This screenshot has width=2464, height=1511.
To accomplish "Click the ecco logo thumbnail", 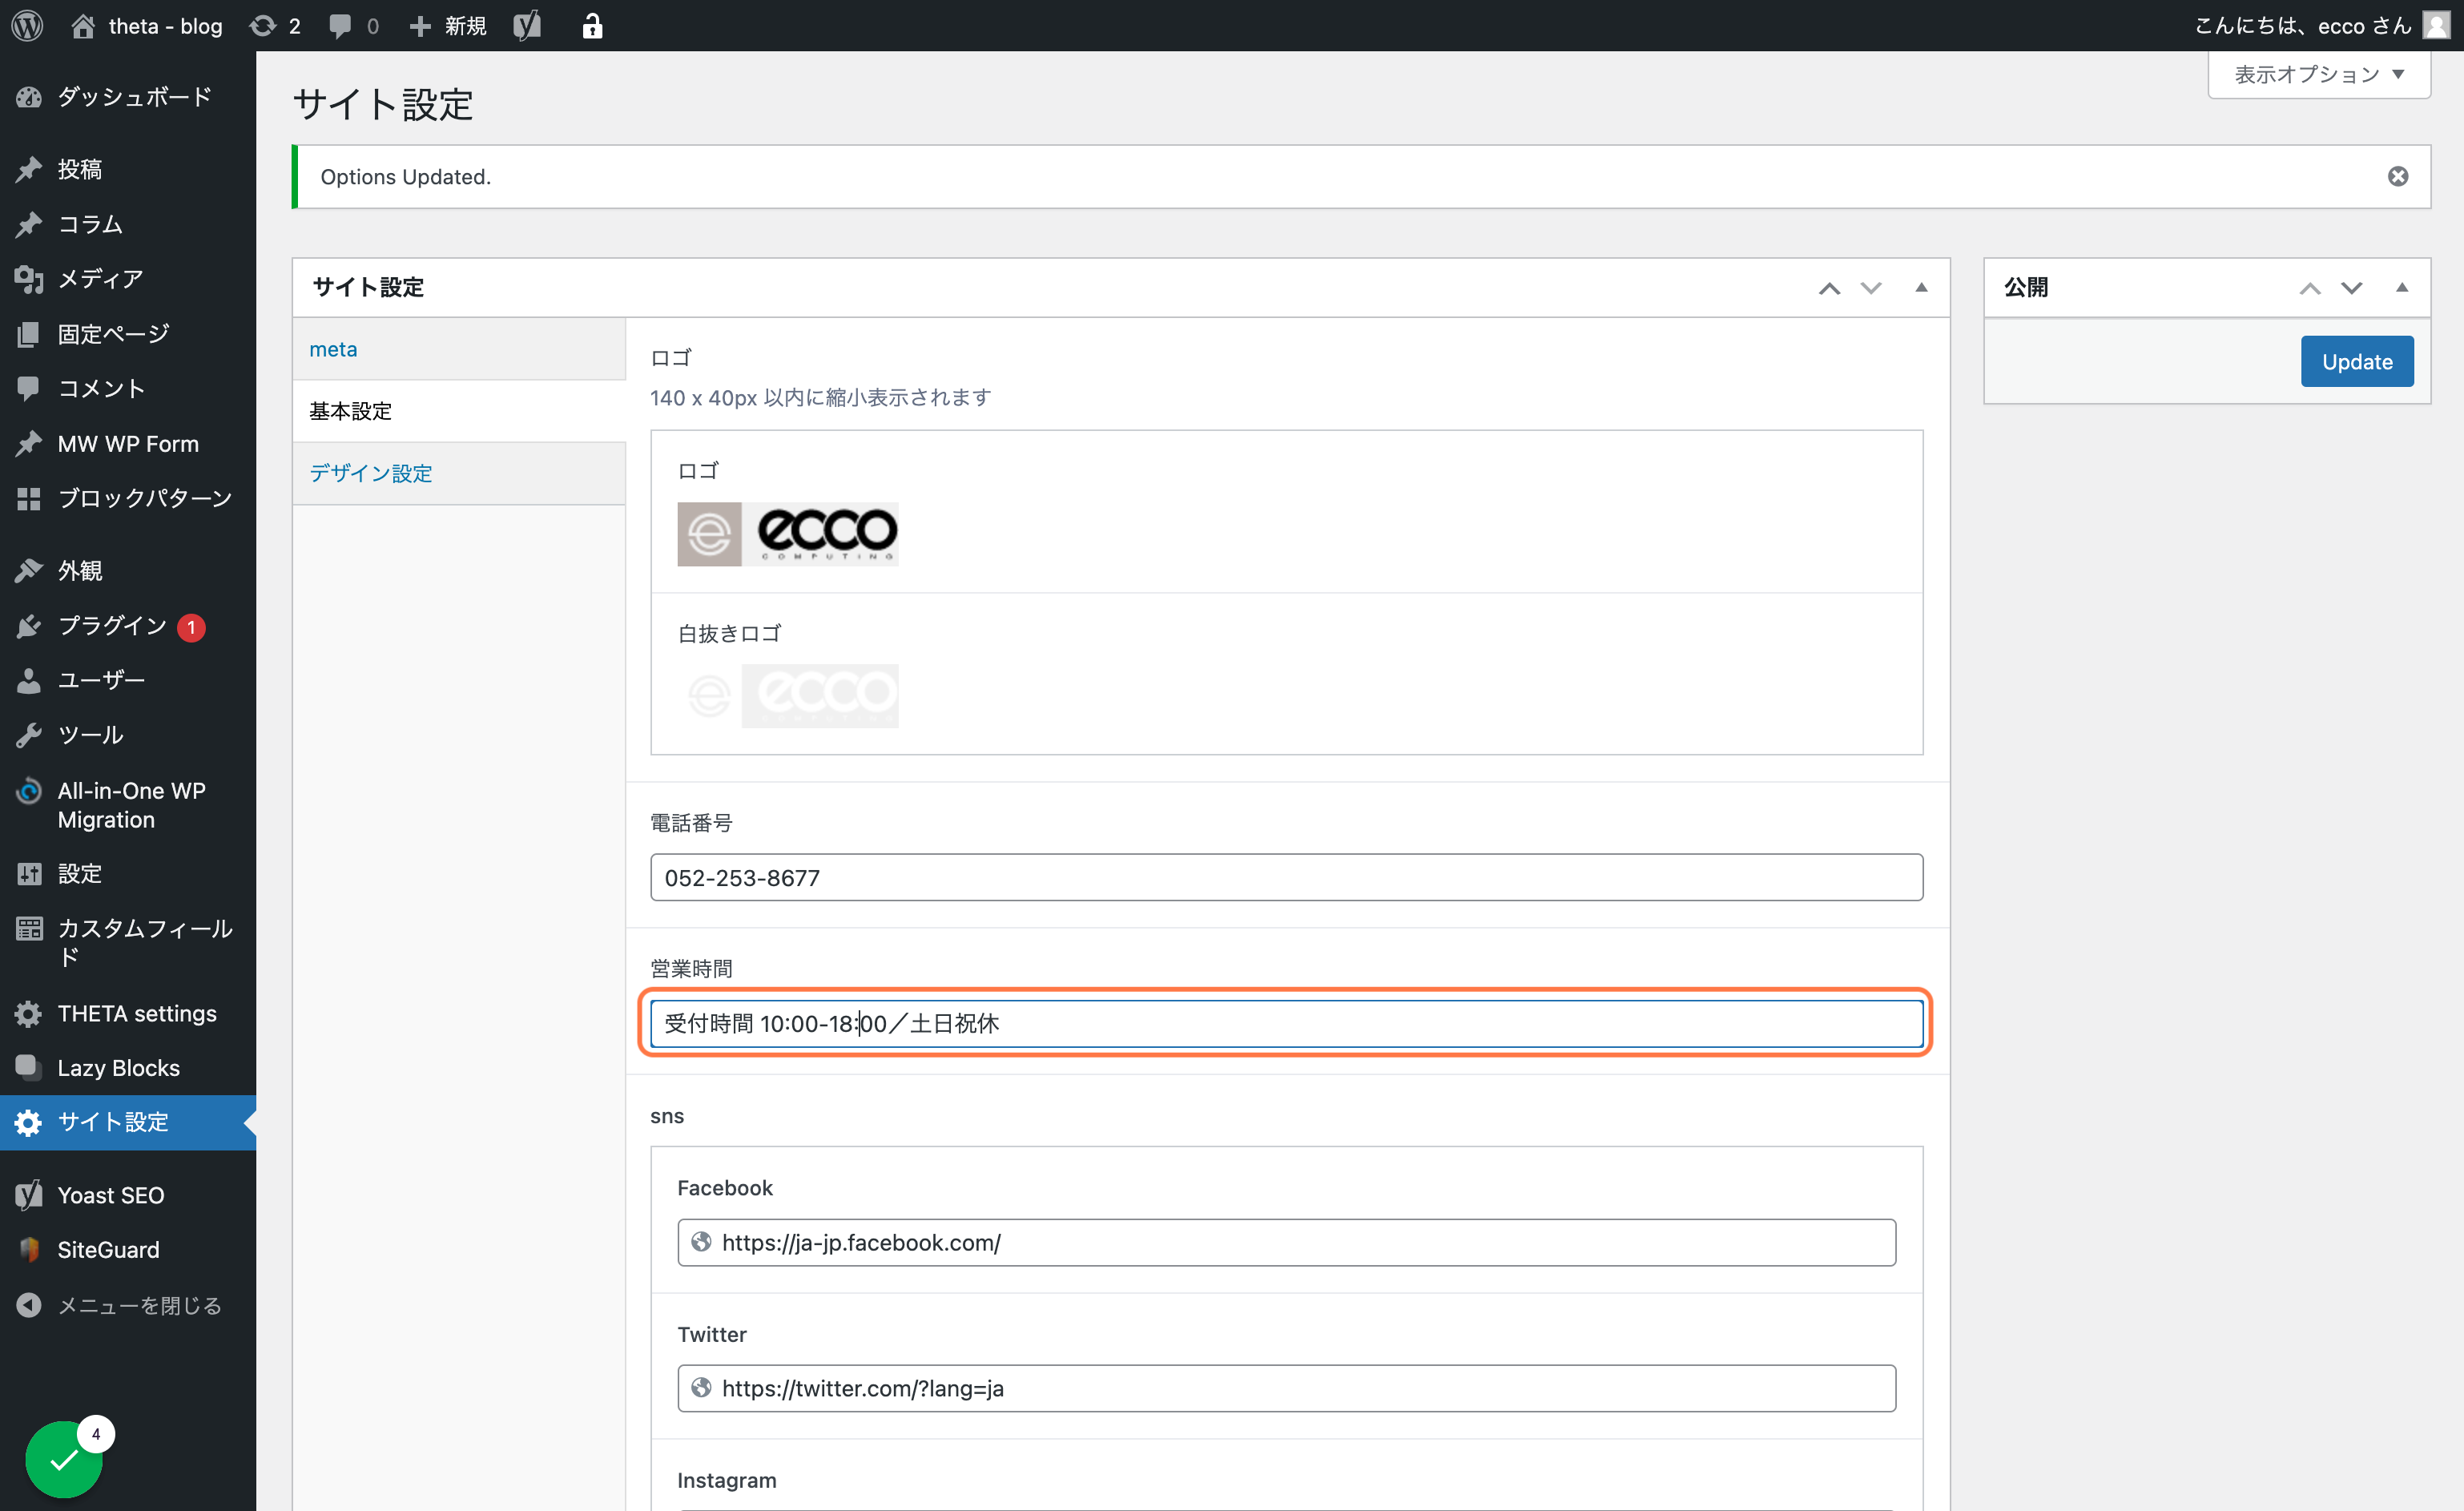I will tap(788, 534).
